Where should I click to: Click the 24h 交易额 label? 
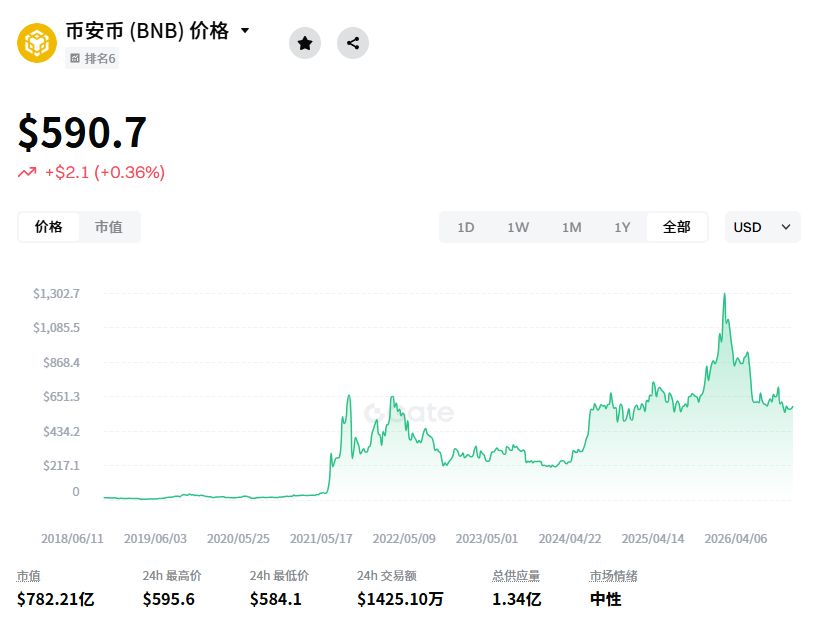coord(387,576)
